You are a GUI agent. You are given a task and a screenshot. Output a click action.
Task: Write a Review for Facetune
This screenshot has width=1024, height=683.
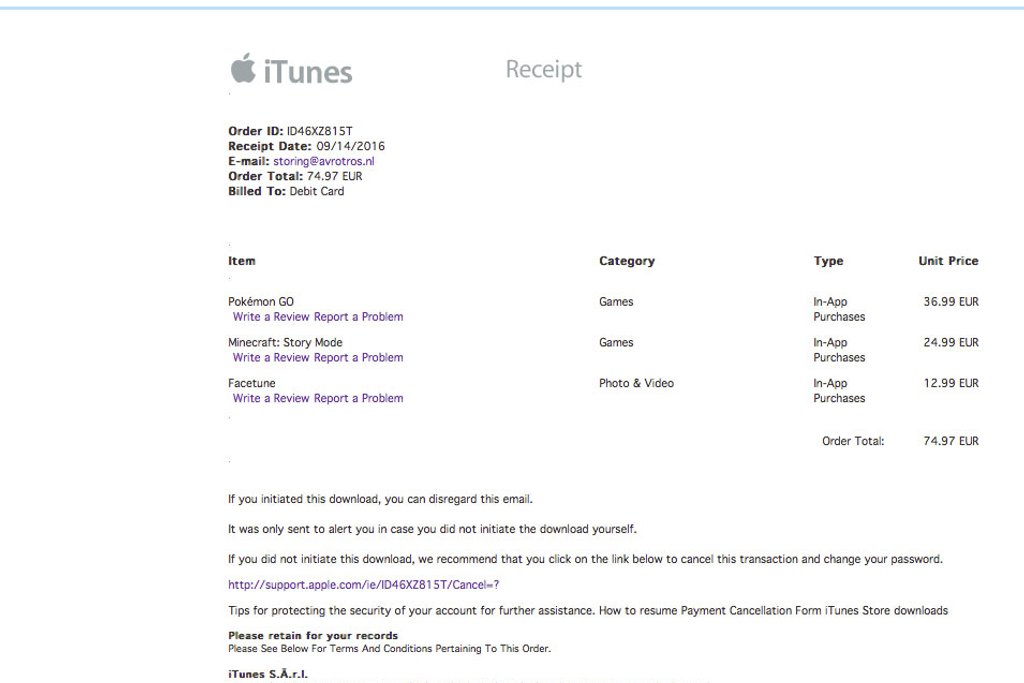[271, 399]
